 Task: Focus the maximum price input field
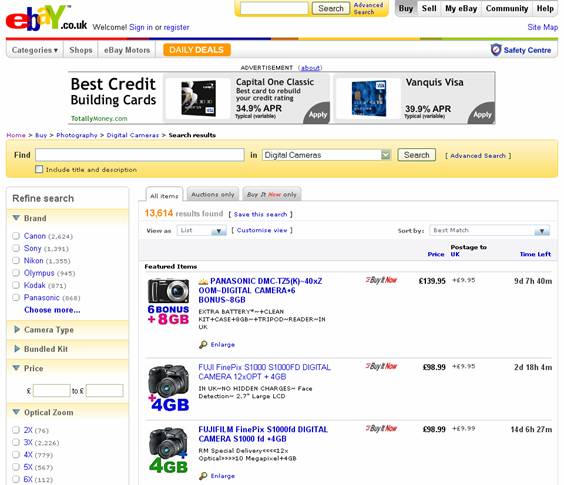click(x=105, y=390)
